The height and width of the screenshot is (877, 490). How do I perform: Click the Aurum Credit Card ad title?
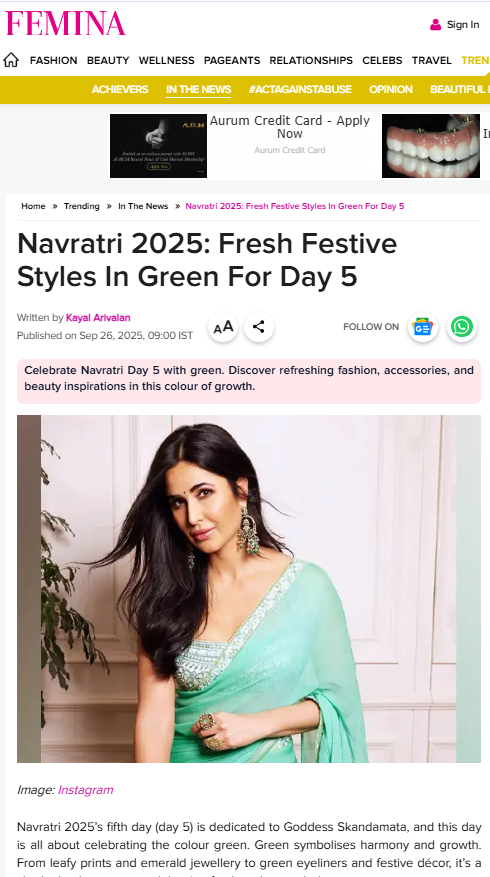coord(290,127)
